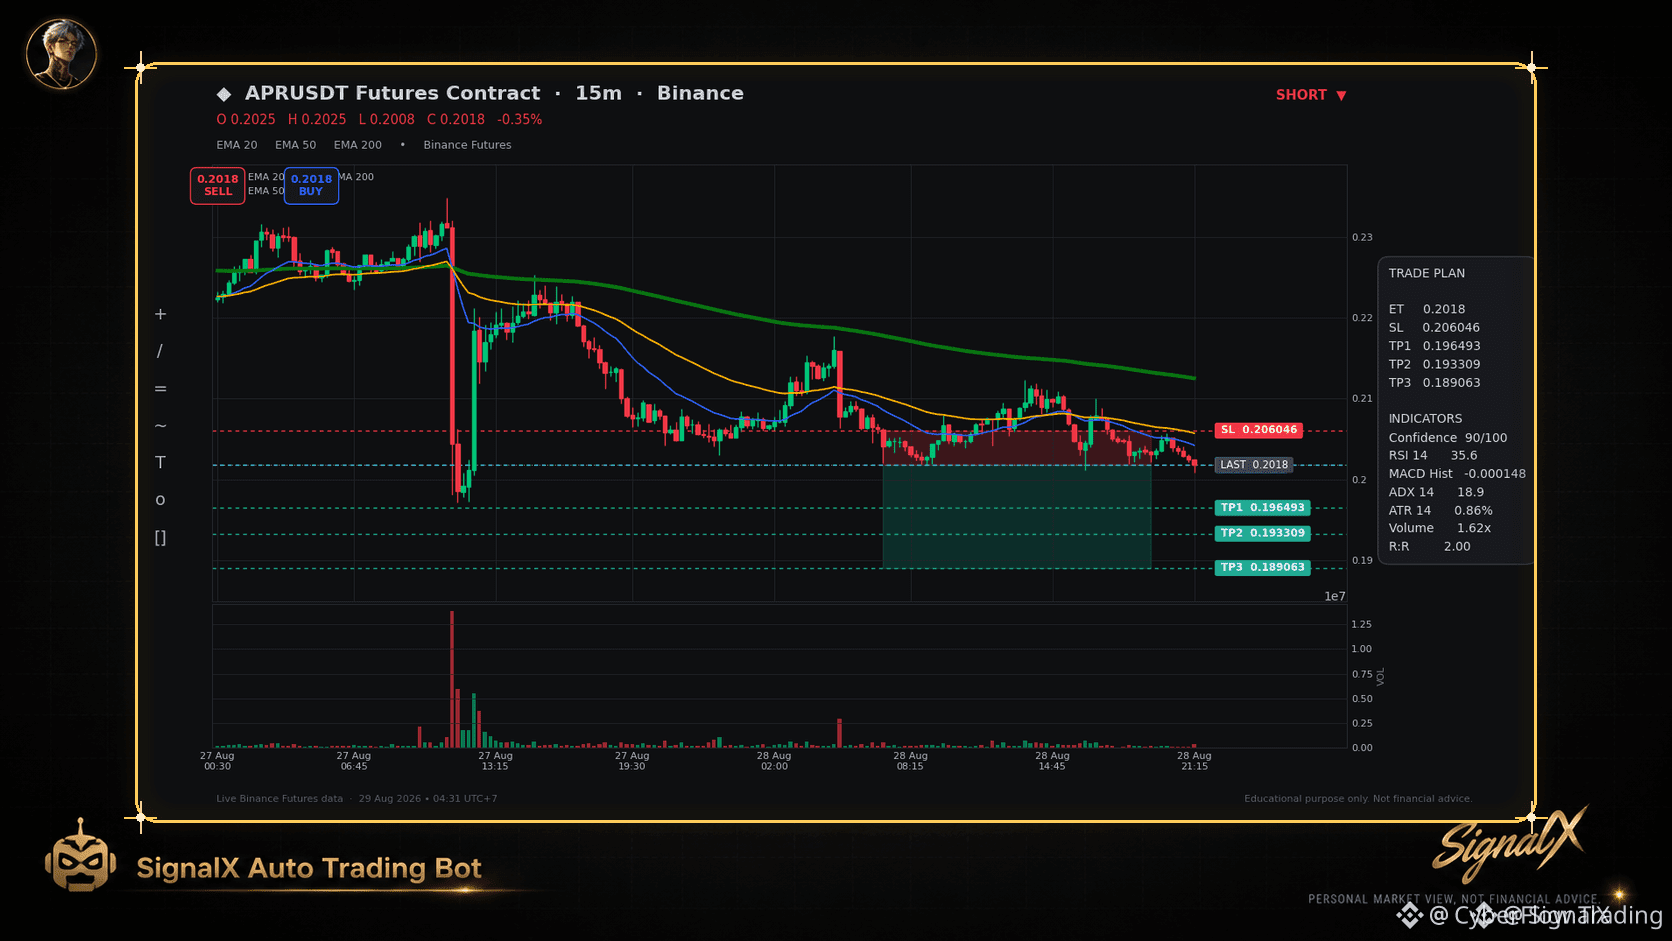Click the golden robot mascot logo
This screenshot has width=1672, height=941.
click(x=80, y=857)
